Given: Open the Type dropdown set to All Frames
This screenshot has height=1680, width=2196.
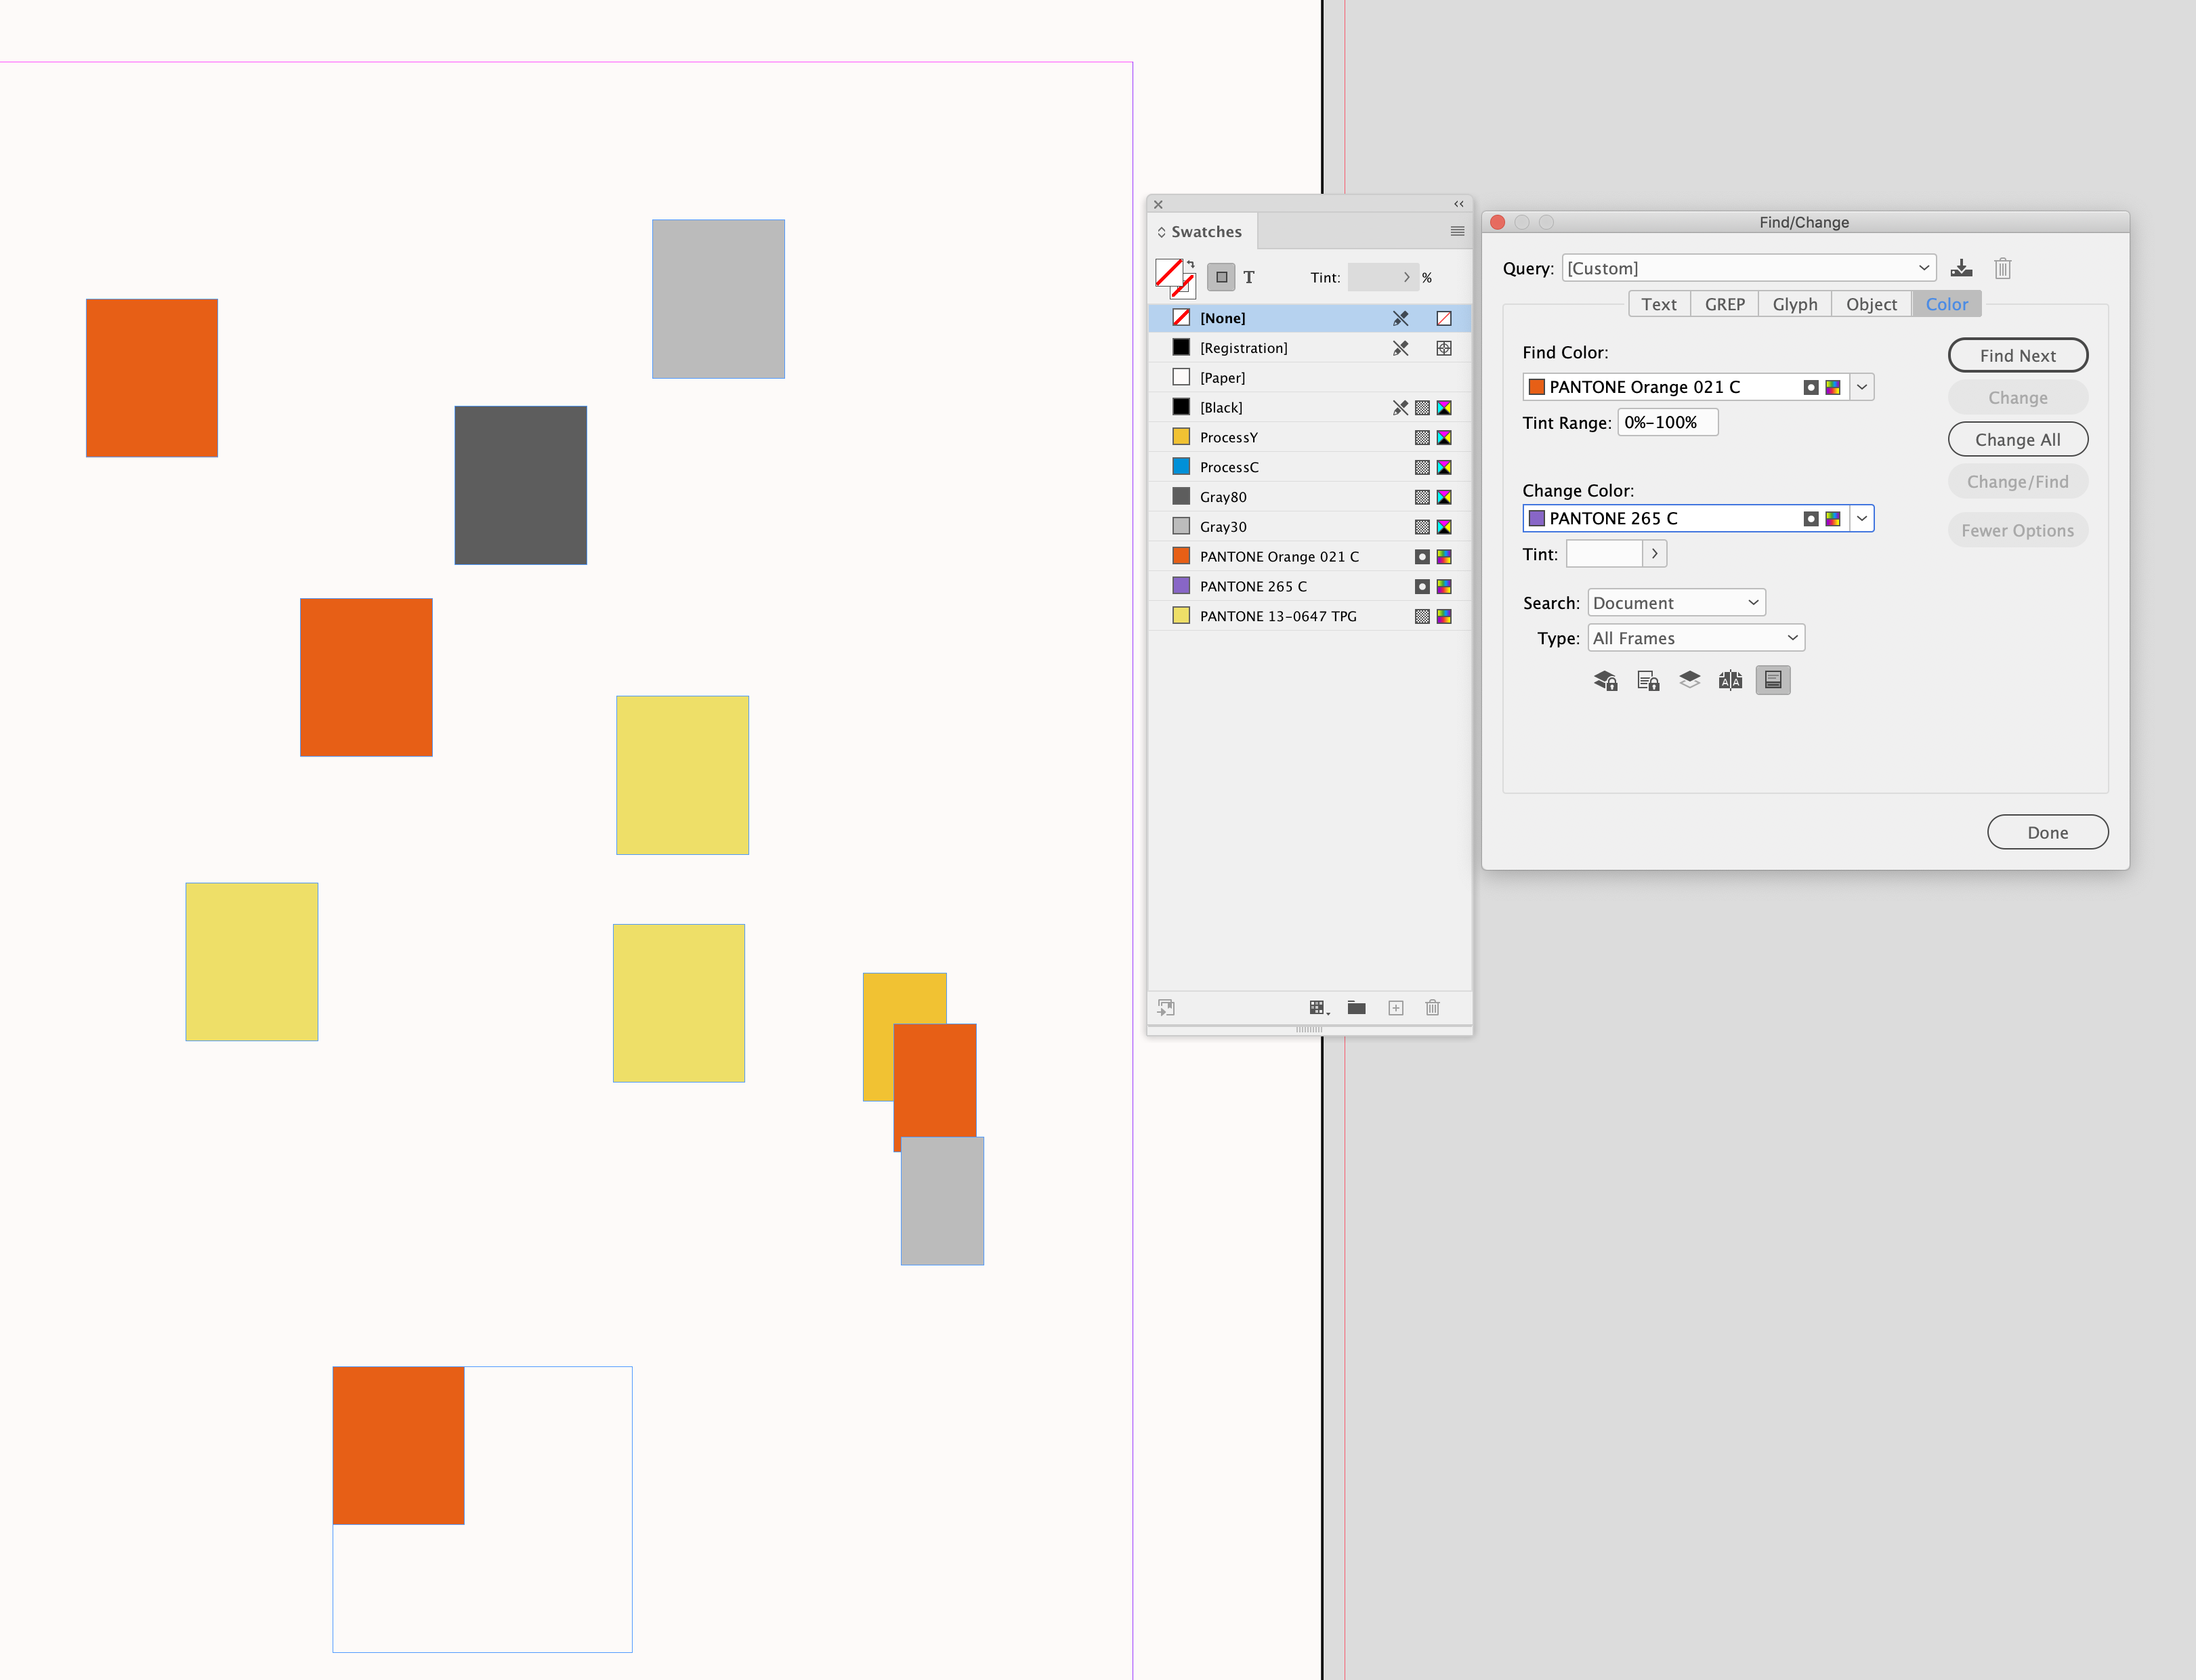Looking at the screenshot, I should [1695, 637].
